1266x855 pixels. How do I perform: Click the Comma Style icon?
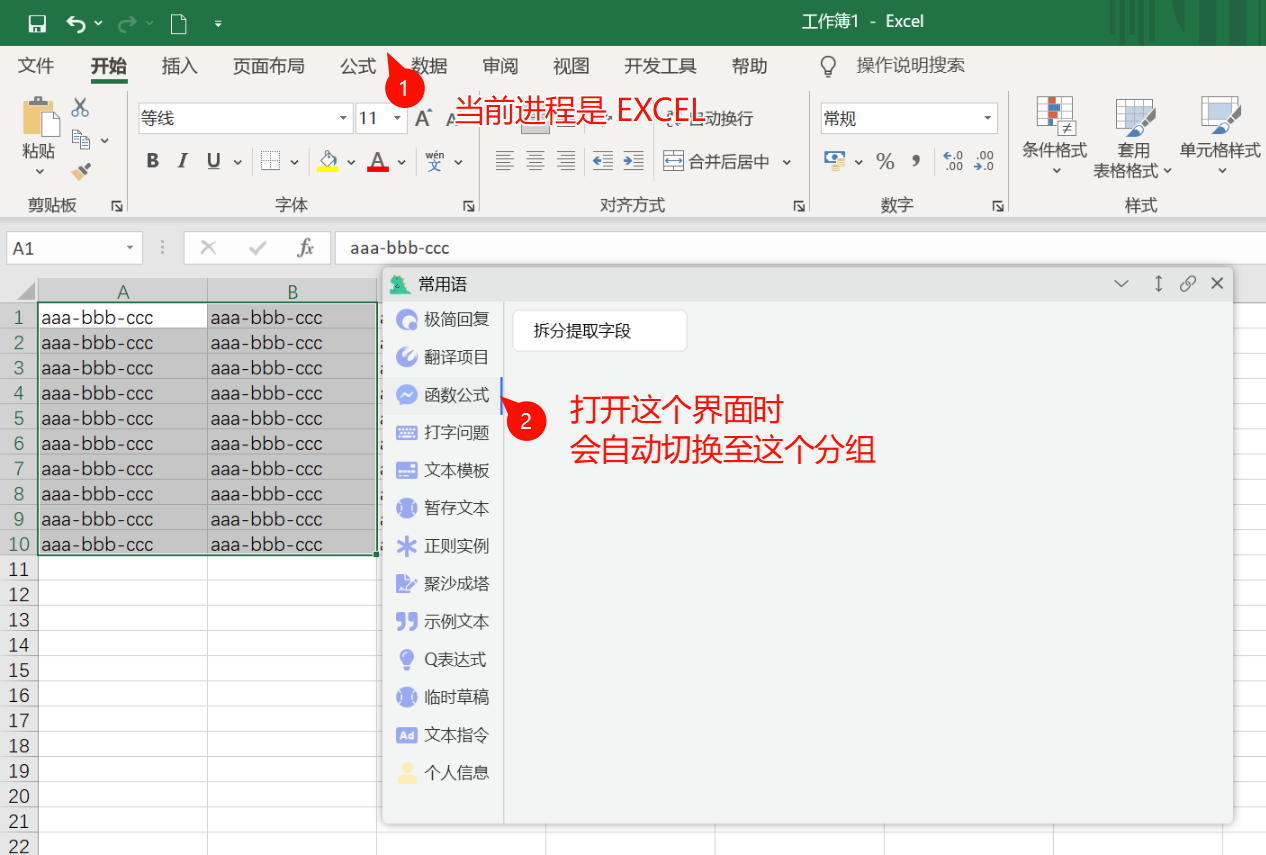pos(915,161)
